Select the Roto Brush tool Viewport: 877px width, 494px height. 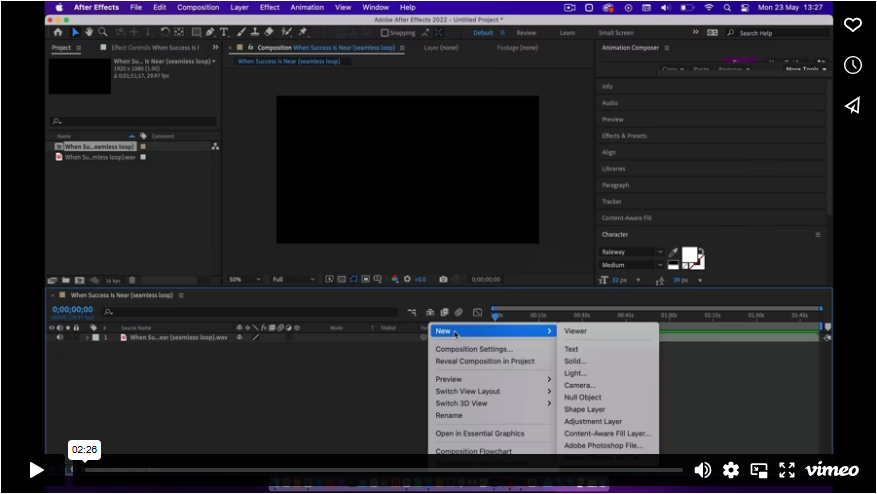(x=286, y=32)
